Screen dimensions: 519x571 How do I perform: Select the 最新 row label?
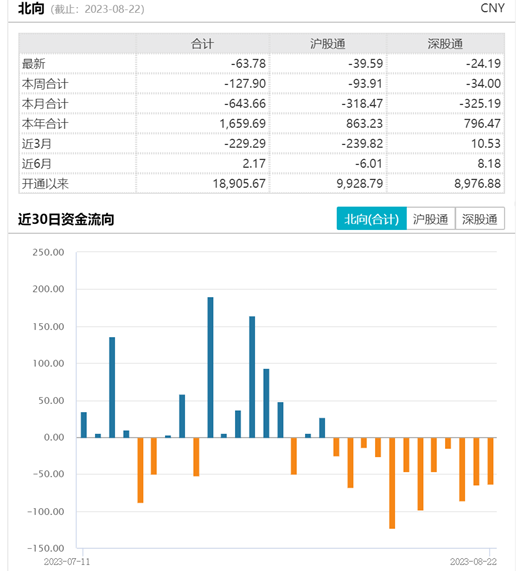coord(34,64)
